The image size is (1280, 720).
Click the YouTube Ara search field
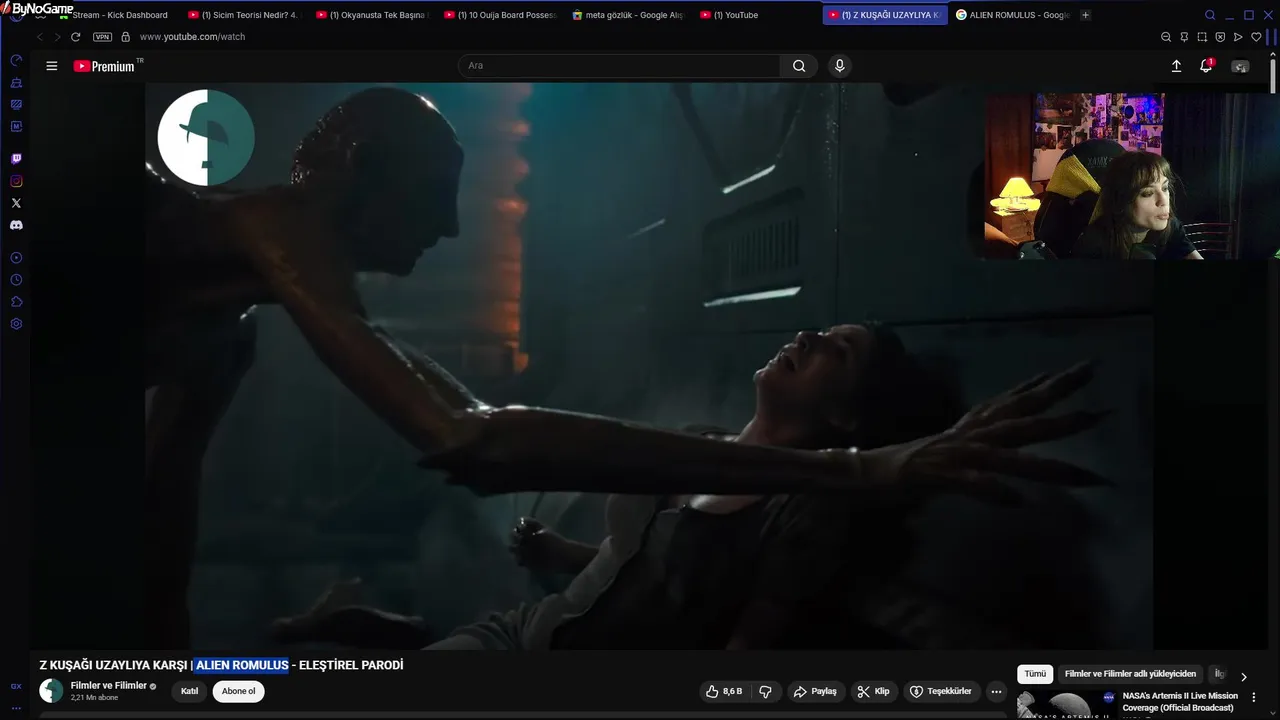tap(619, 66)
